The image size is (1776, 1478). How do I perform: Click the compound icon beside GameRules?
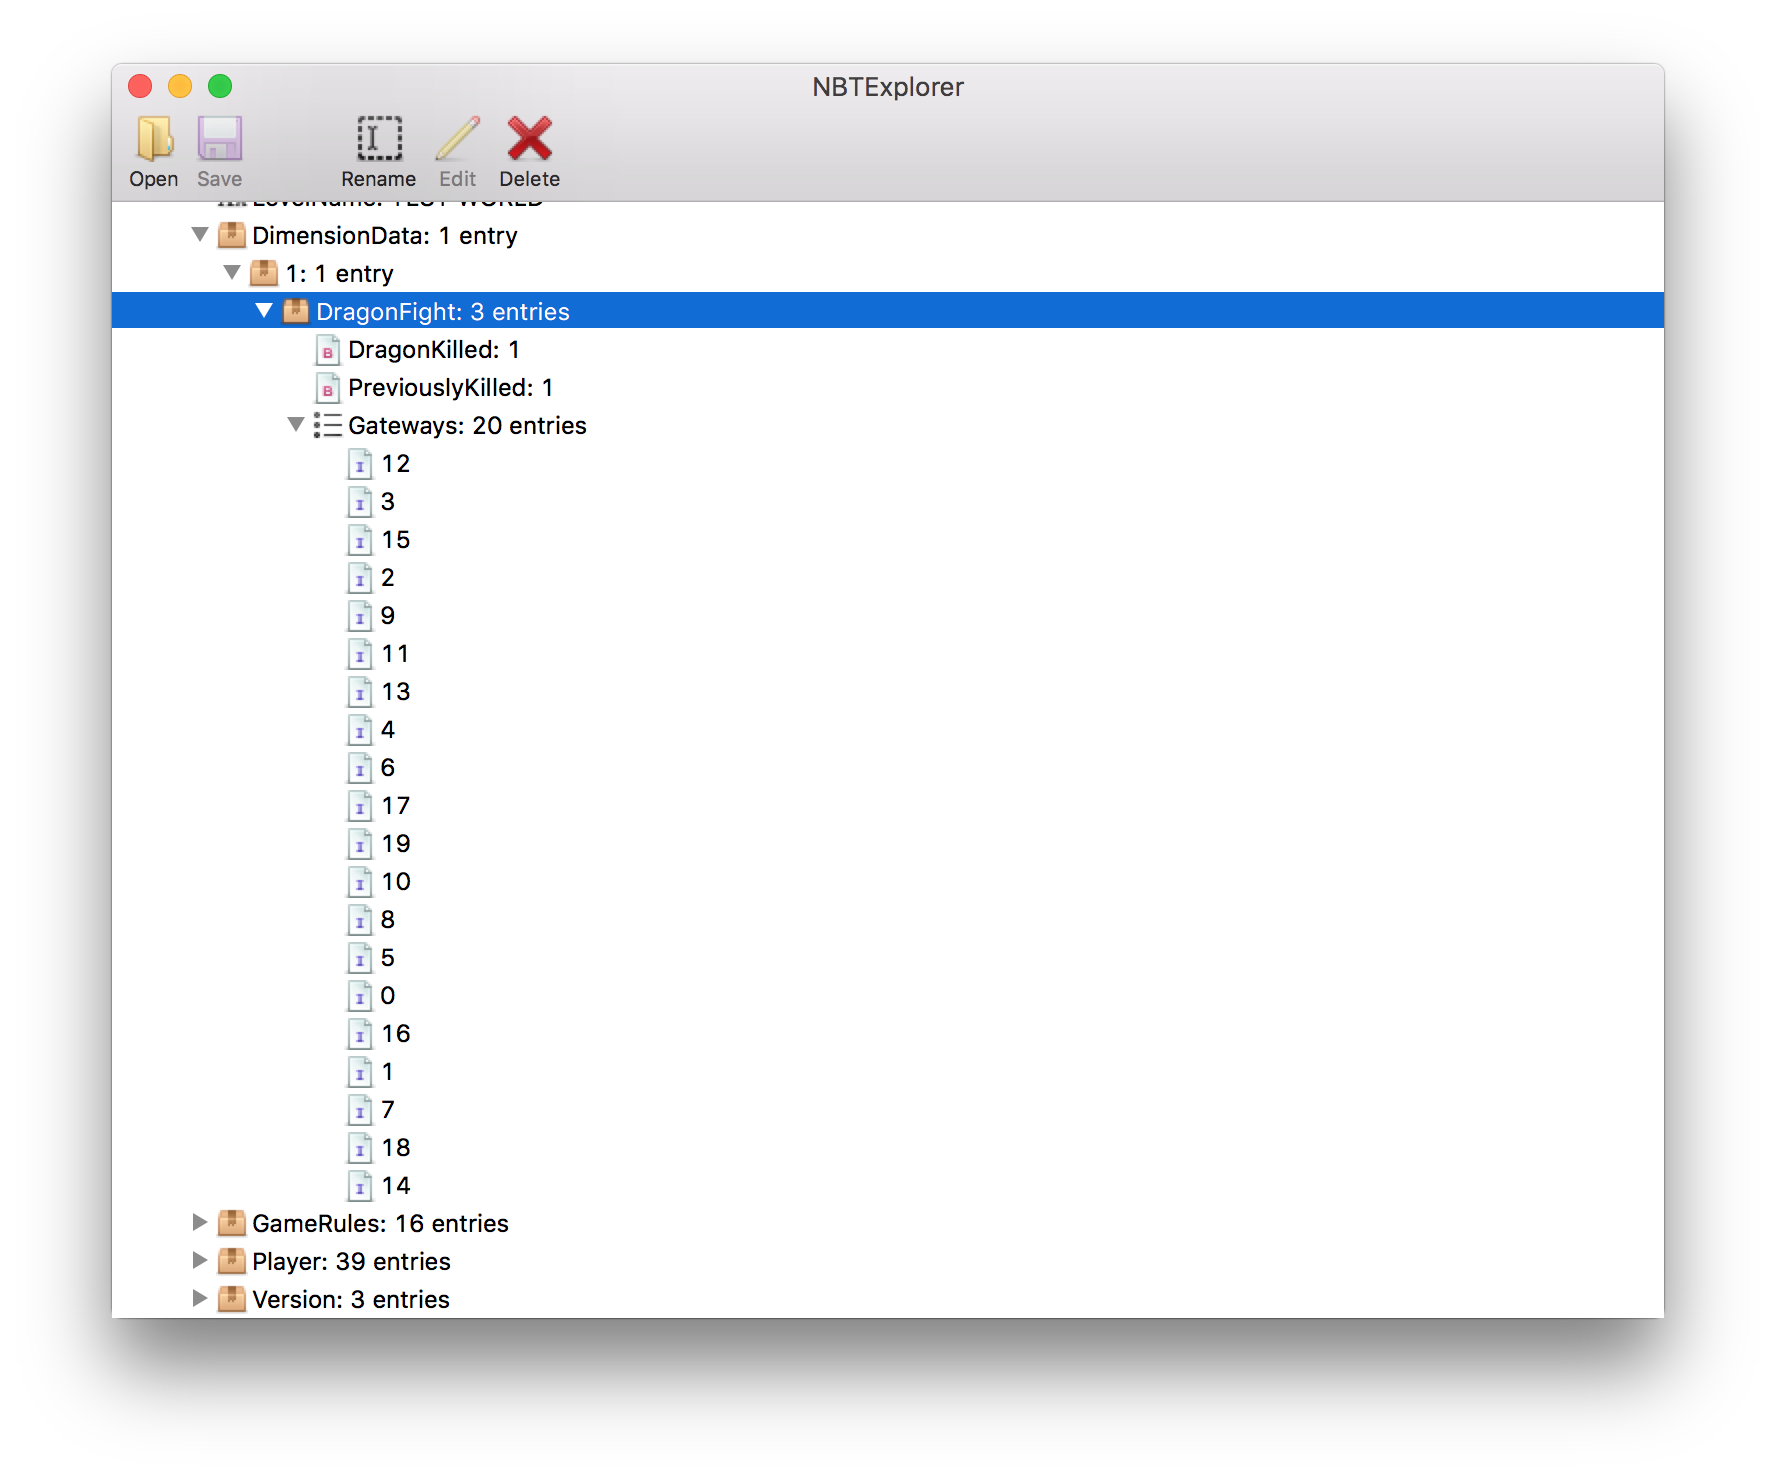[232, 1223]
